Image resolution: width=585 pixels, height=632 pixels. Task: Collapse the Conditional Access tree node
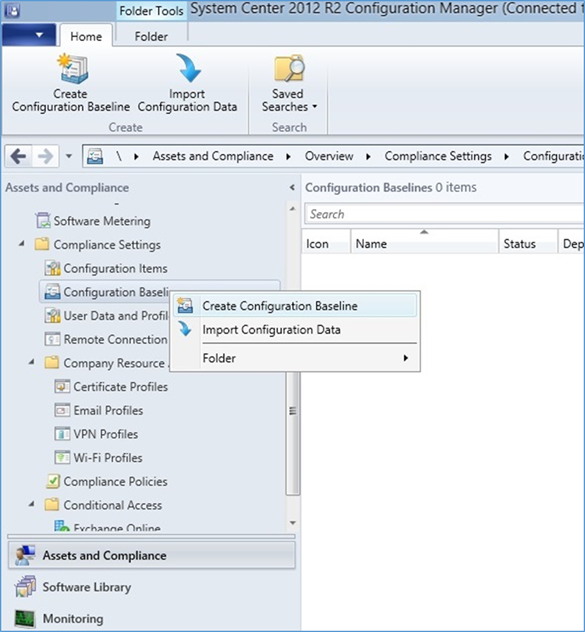click(32, 504)
